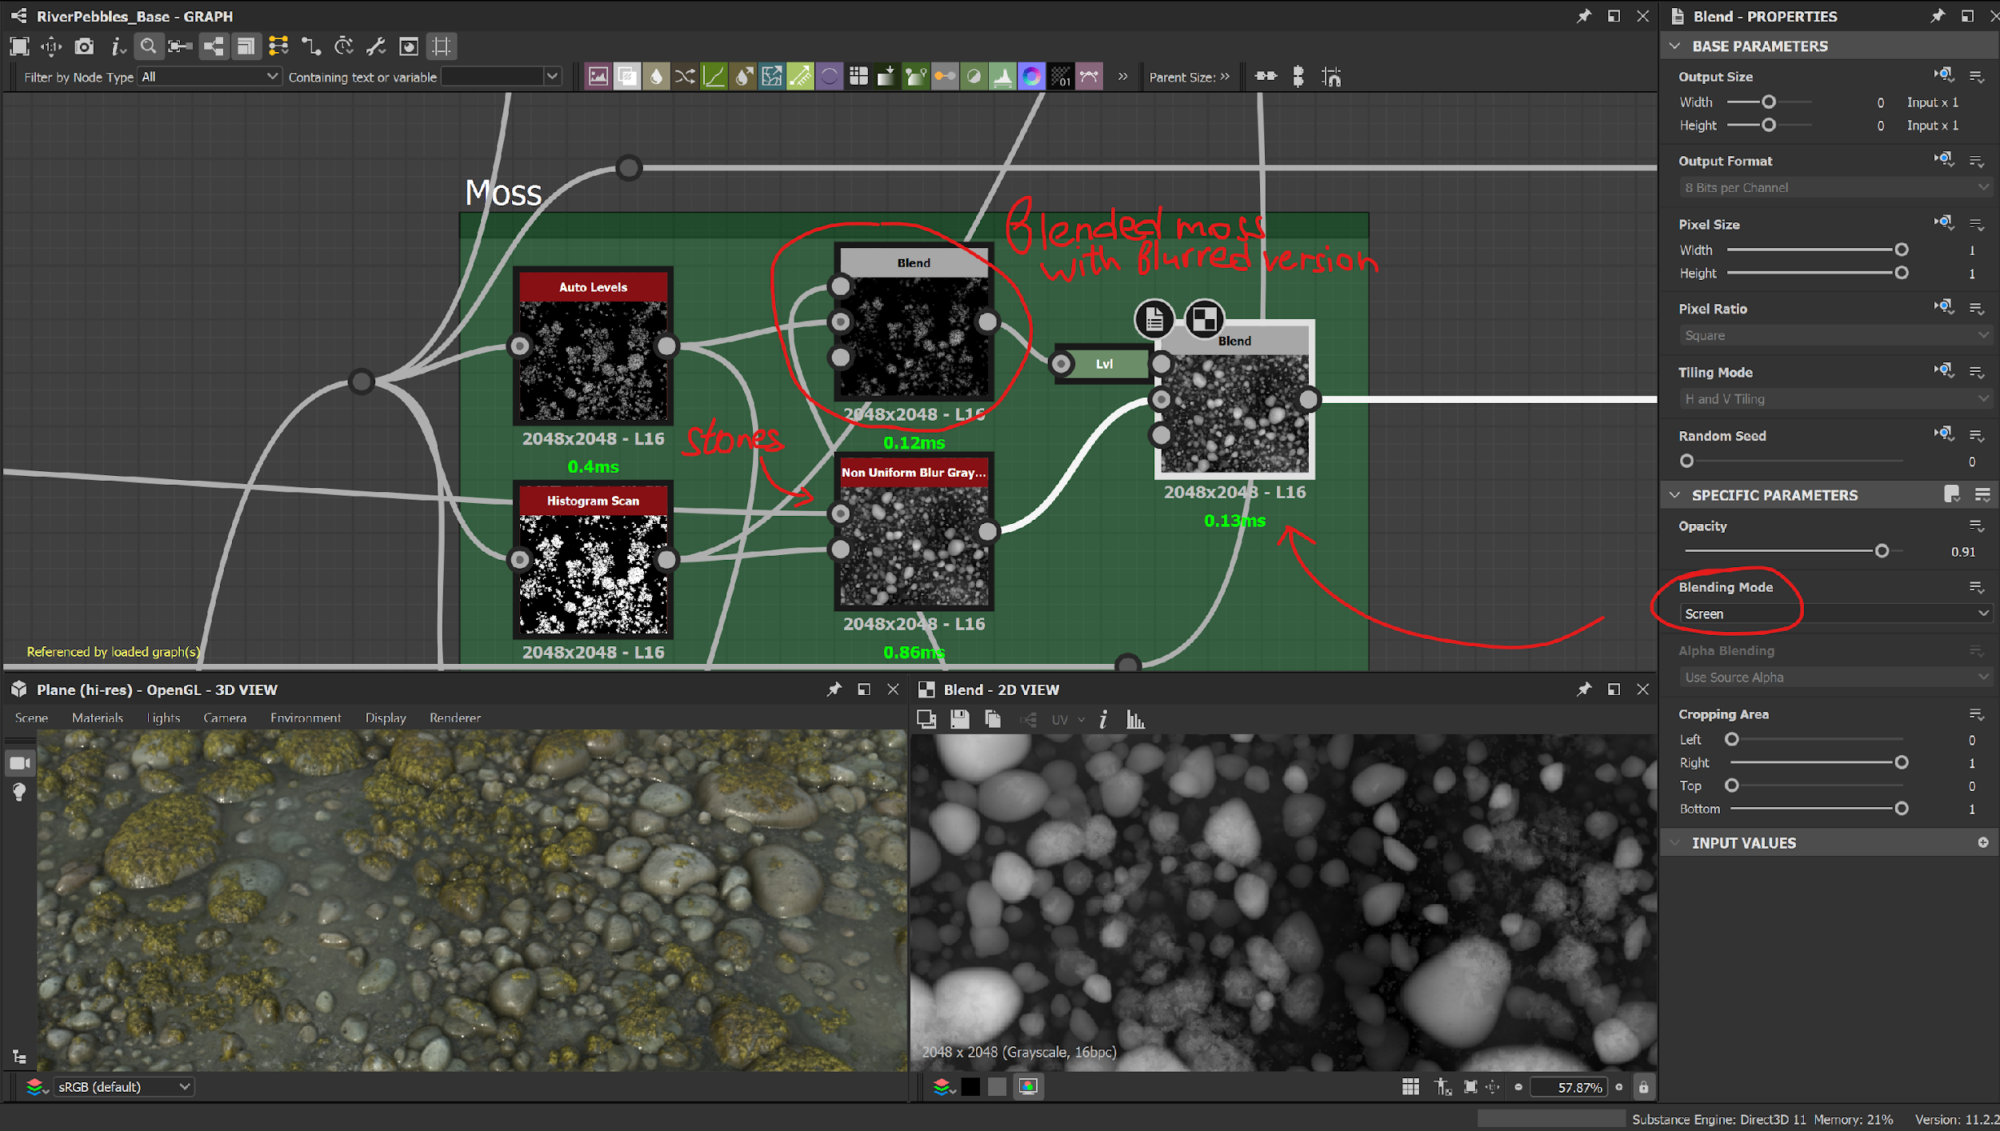The height and width of the screenshot is (1131, 2000).
Task: Collapse the SPECIFIC PARAMETERS section
Action: [1675, 495]
